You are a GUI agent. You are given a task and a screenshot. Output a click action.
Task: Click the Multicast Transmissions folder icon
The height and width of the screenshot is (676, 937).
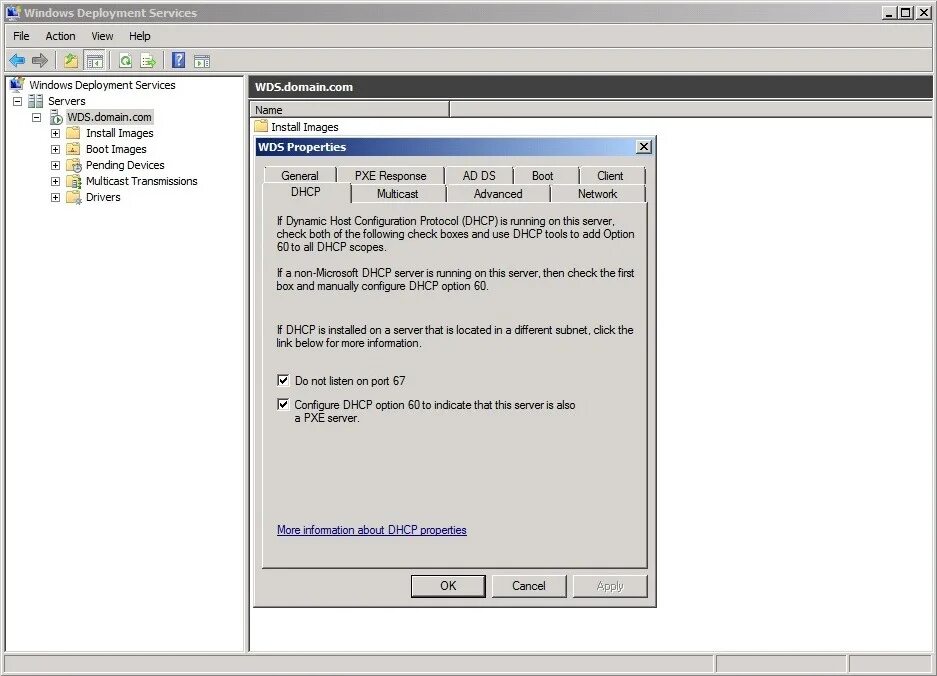tap(74, 181)
